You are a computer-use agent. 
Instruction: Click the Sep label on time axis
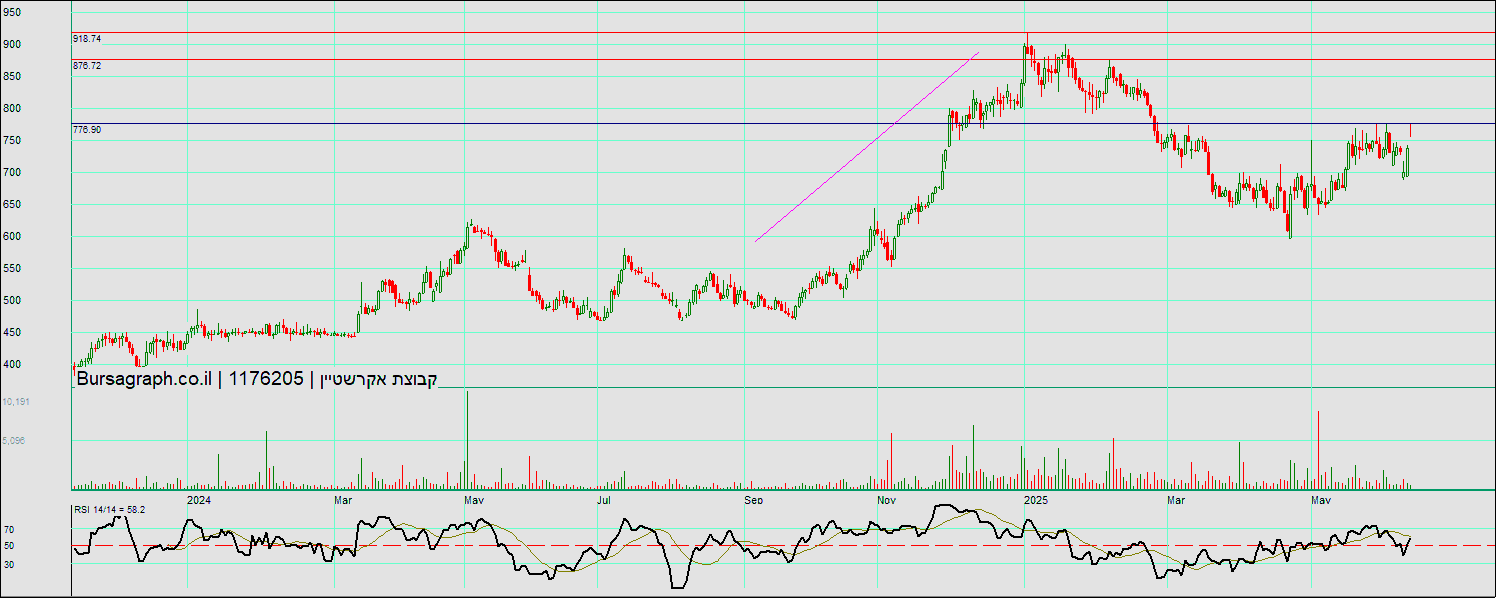point(754,499)
